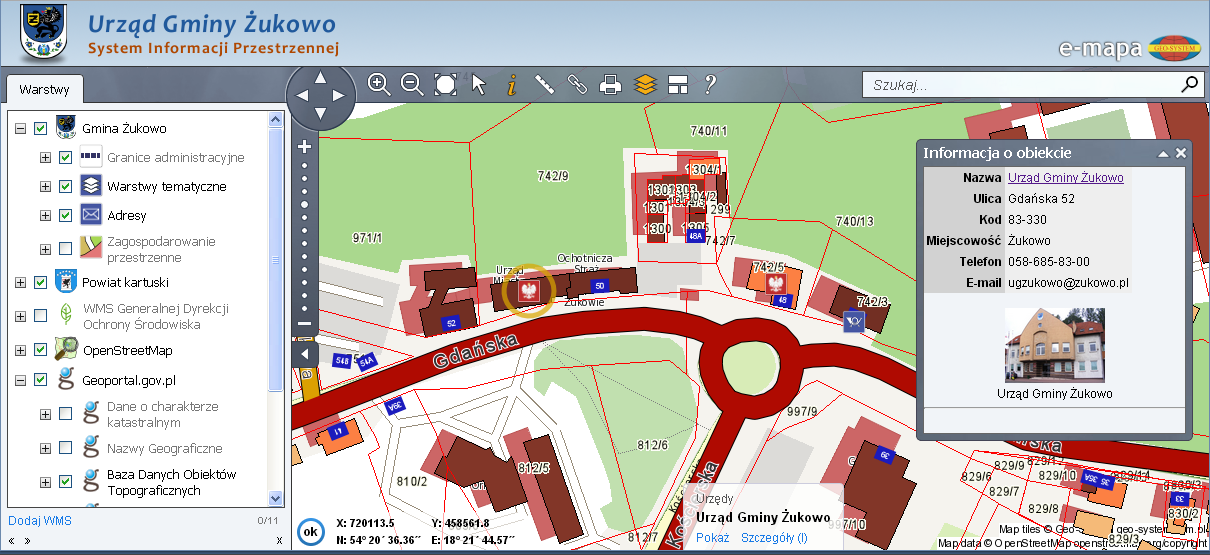Choose the ruler measurement tool
Image resolution: width=1210 pixels, height=555 pixels.
544,84
